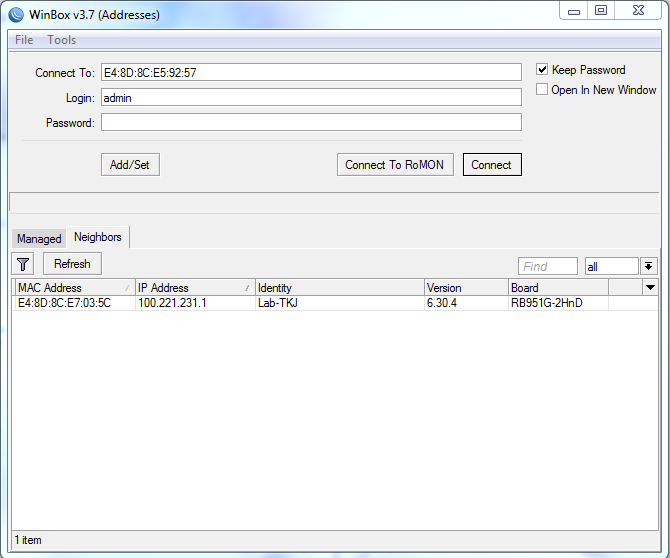Expand the column chooser dropdown arrow
The width and height of the screenshot is (670, 558).
pos(650,288)
